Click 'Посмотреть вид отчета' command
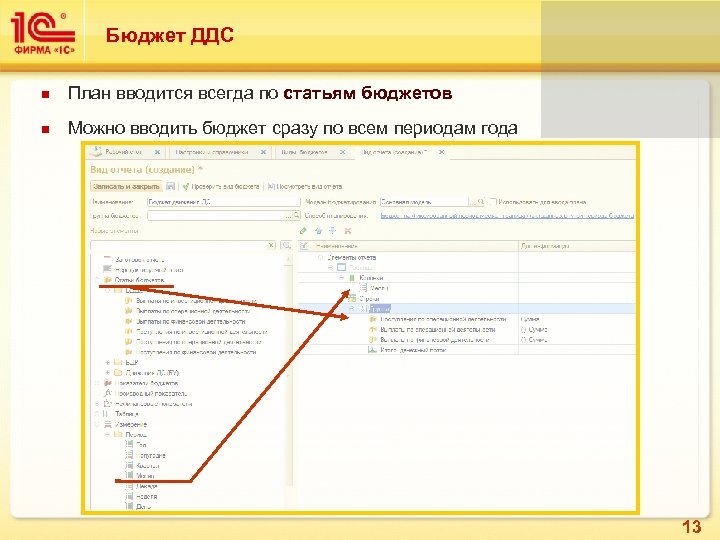Viewport: 720px width, 540px height. pos(305,186)
